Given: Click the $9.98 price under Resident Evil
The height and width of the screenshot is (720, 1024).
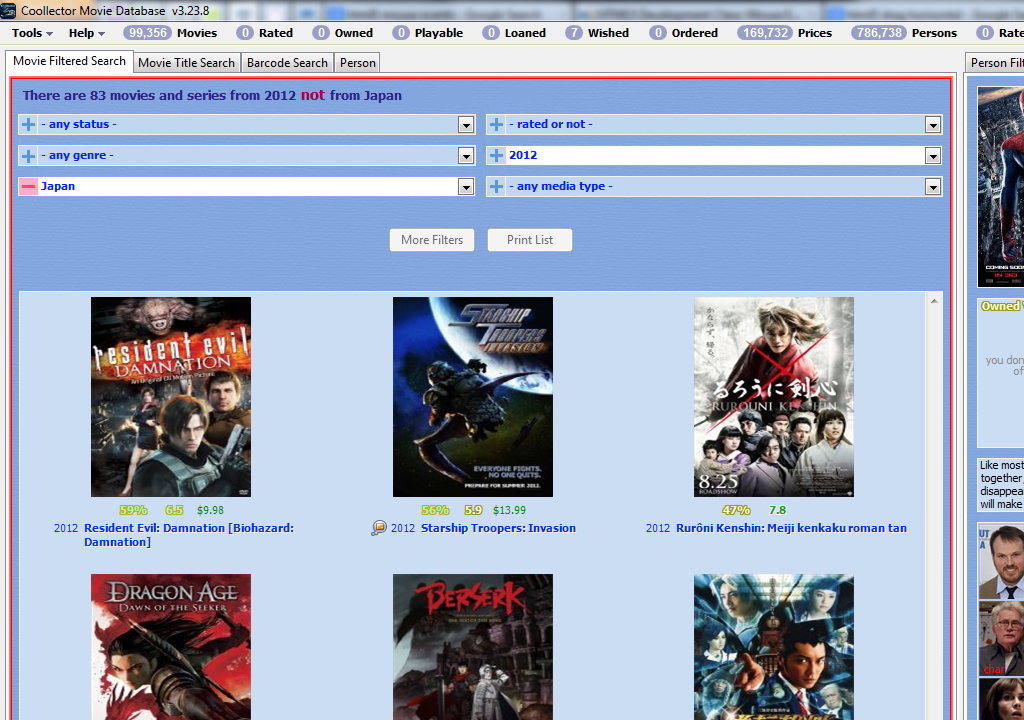Looking at the screenshot, I should click(x=210, y=510).
